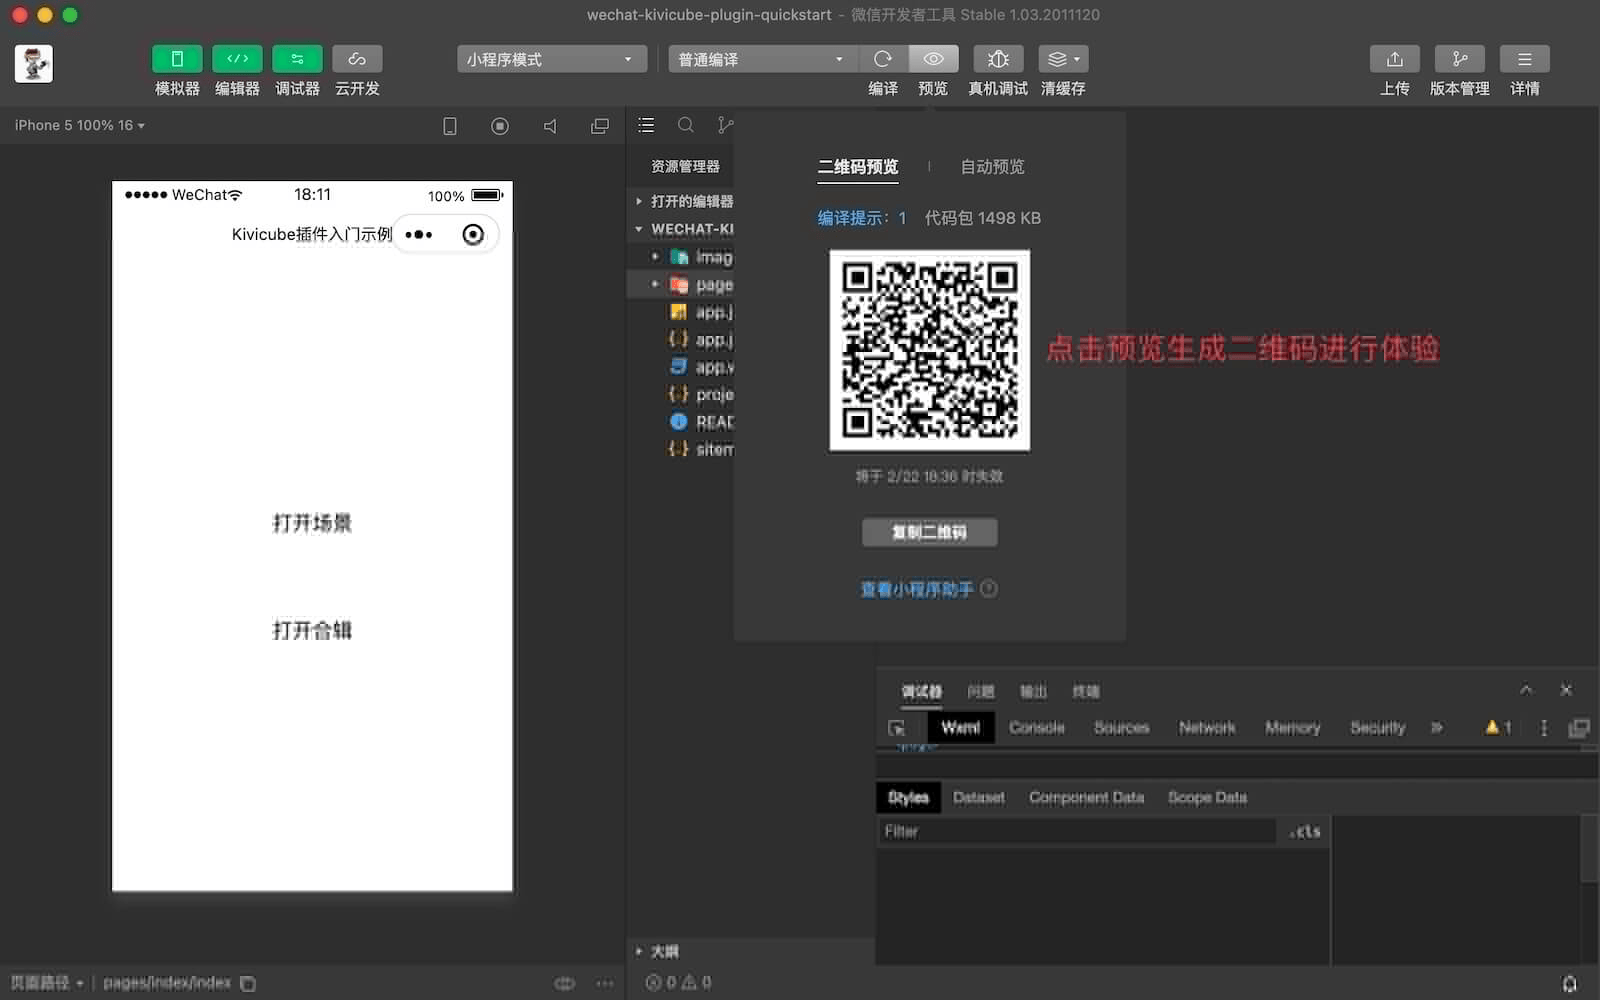Mute the simulator using the speaker icon
Viewport: 1600px width, 1000px height.
point(550,126)
